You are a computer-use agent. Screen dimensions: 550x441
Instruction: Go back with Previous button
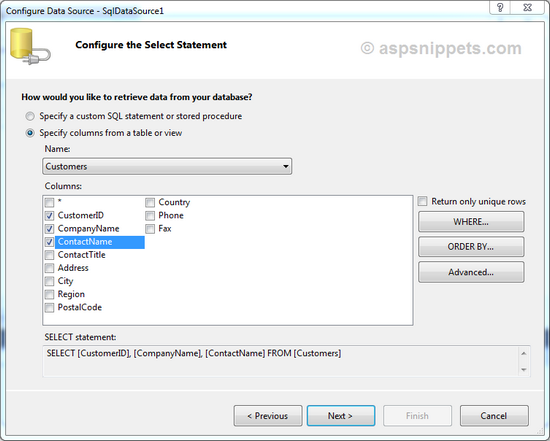click(268, 416)
